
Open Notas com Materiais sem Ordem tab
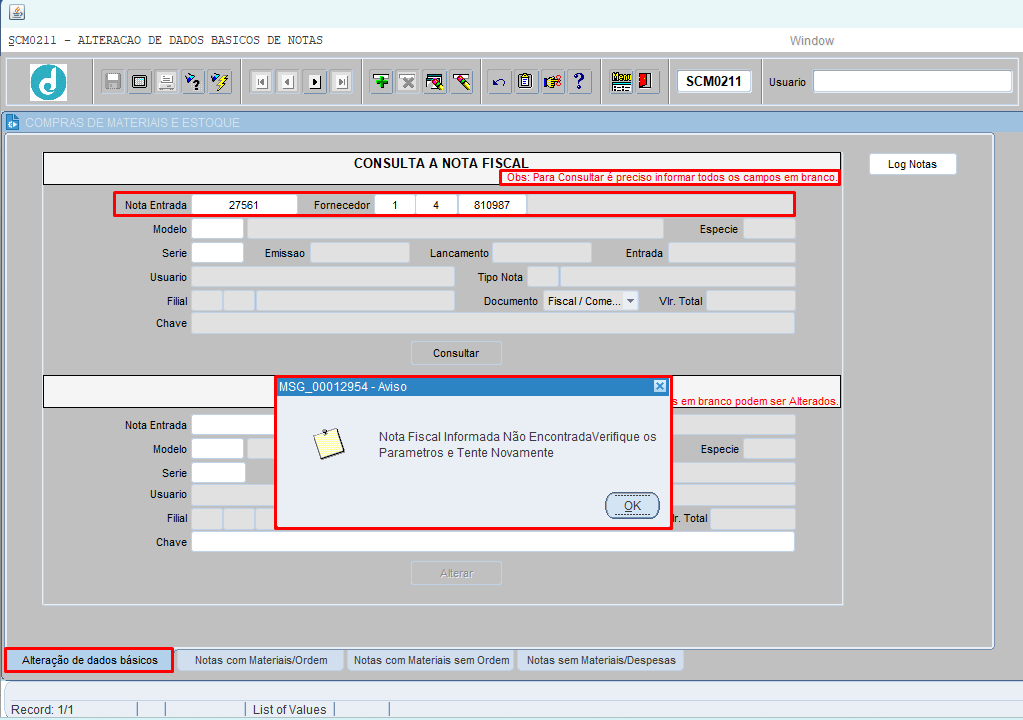431,660
